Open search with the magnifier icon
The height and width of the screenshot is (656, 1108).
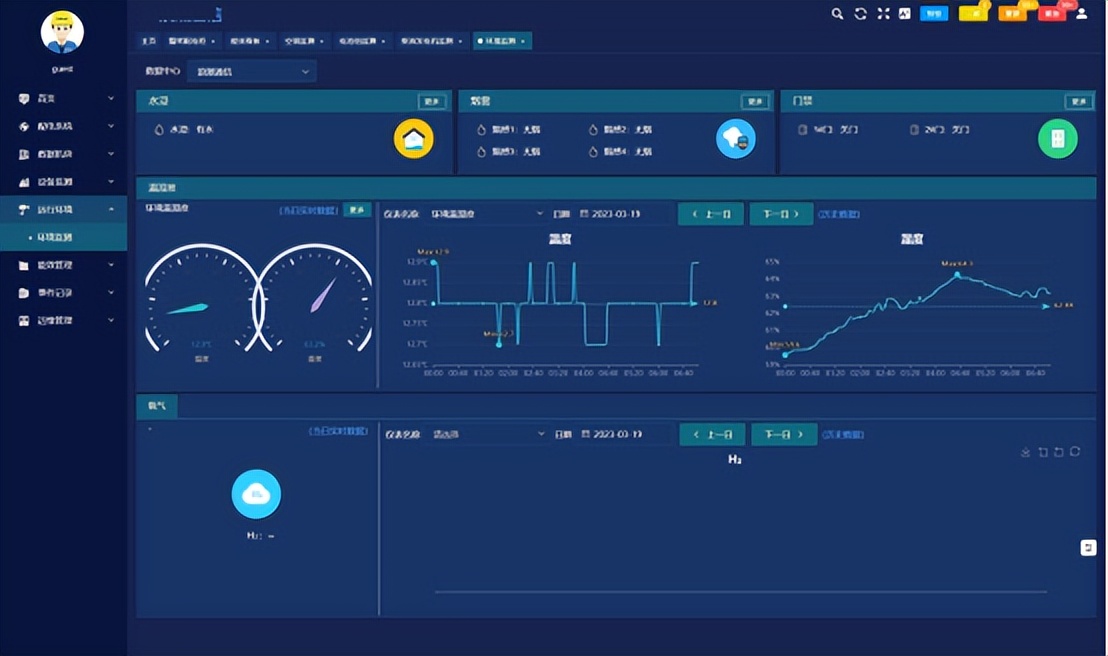[x=837, y=13]
